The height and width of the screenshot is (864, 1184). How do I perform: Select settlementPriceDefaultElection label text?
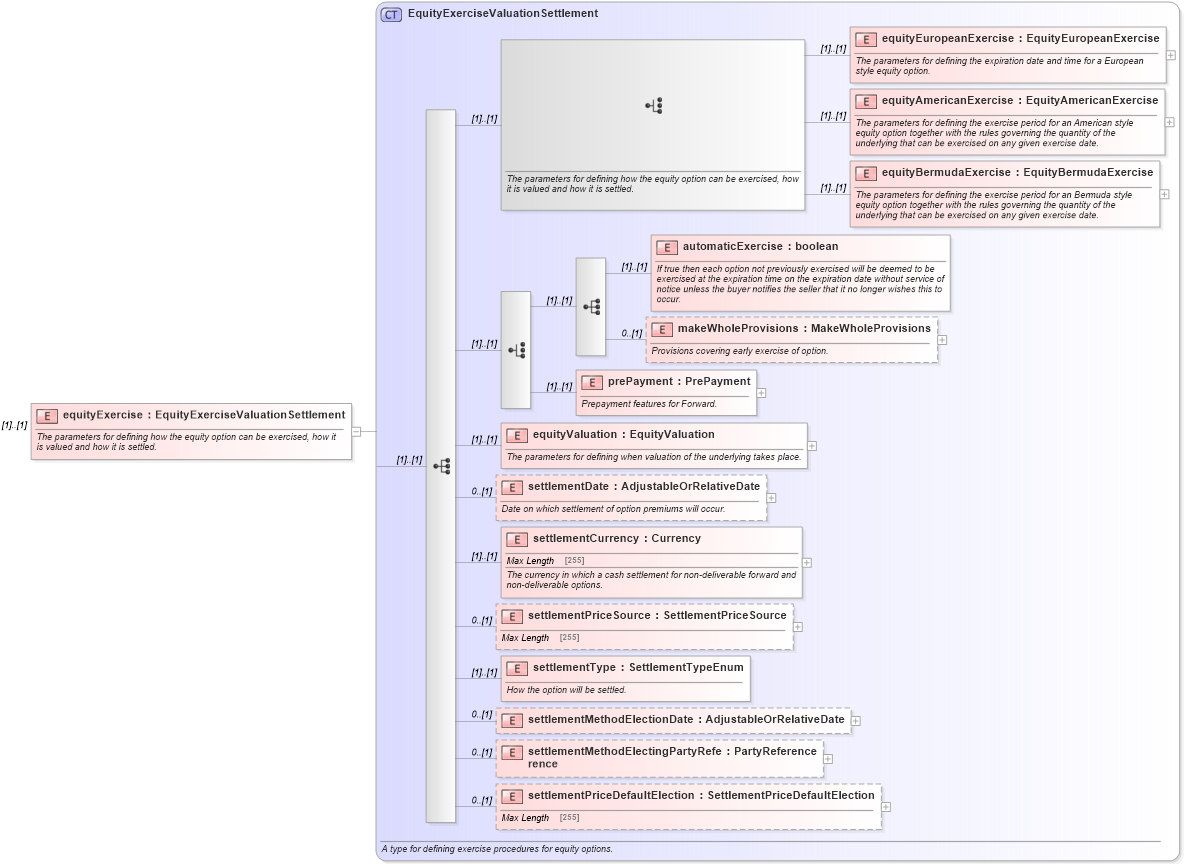click(701, 795)
